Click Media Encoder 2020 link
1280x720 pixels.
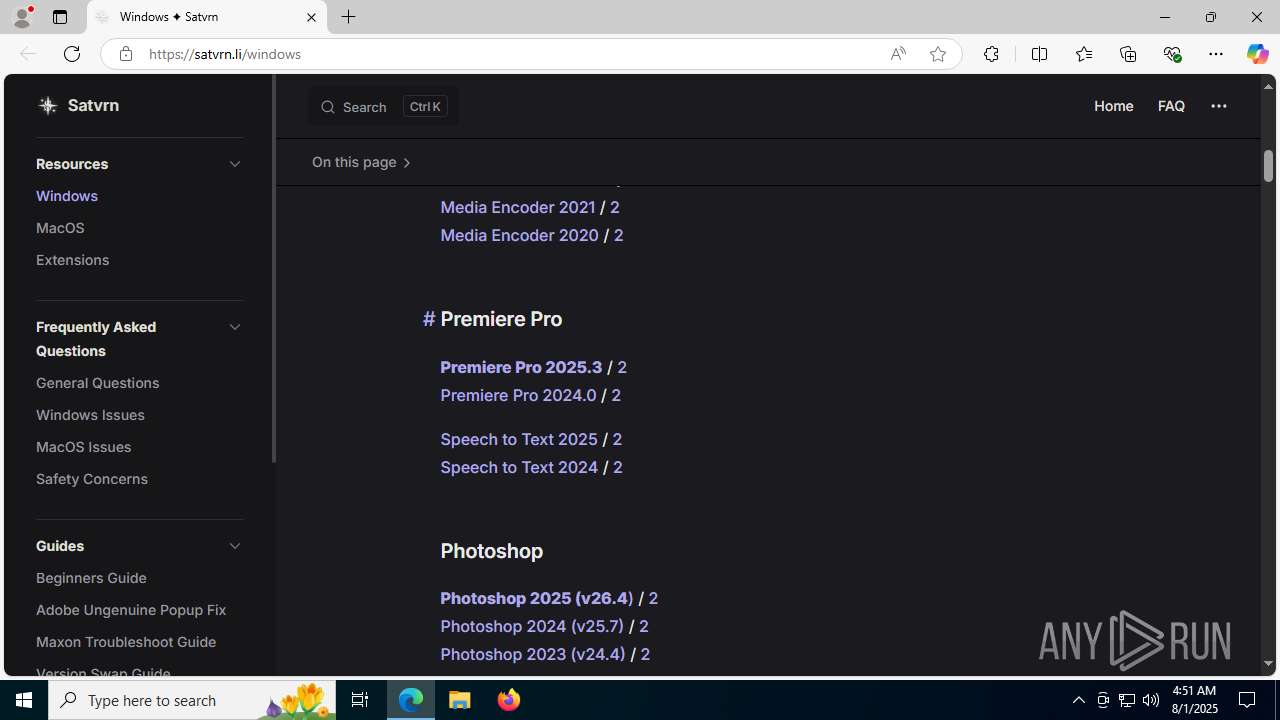[519, 235]
